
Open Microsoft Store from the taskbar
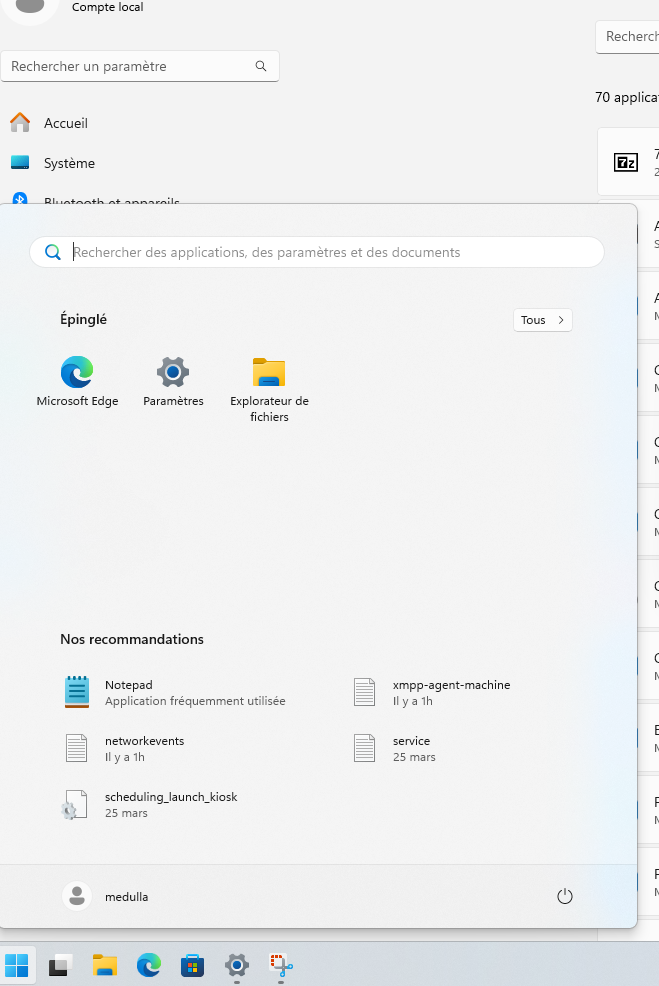(x=192, y=965)
